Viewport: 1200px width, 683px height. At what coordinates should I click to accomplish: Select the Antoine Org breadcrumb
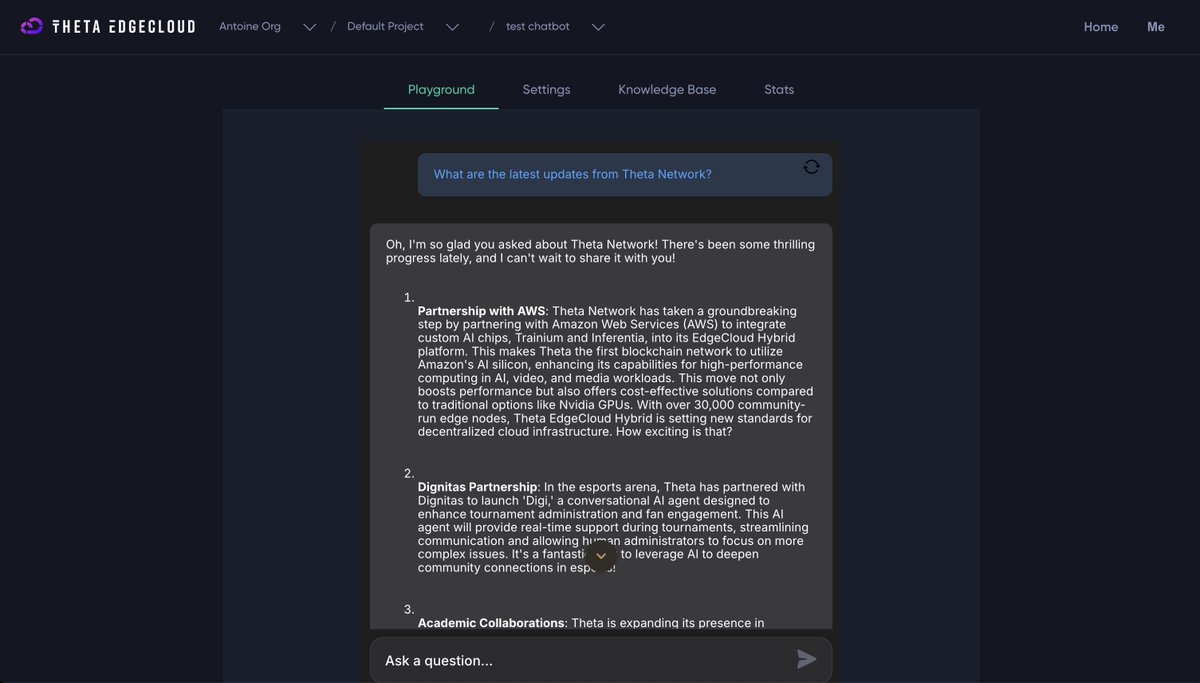click(250, 26)
